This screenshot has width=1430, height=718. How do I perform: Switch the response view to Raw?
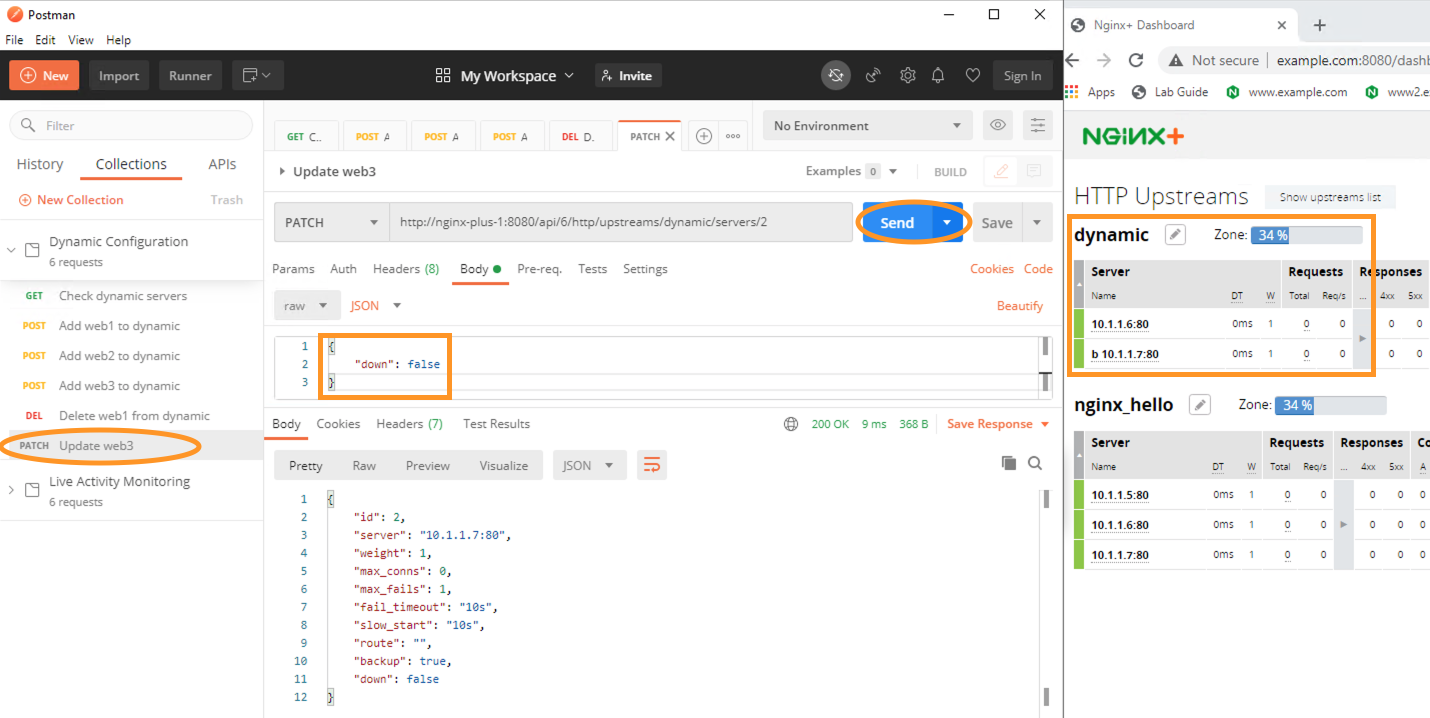(364, 466)
